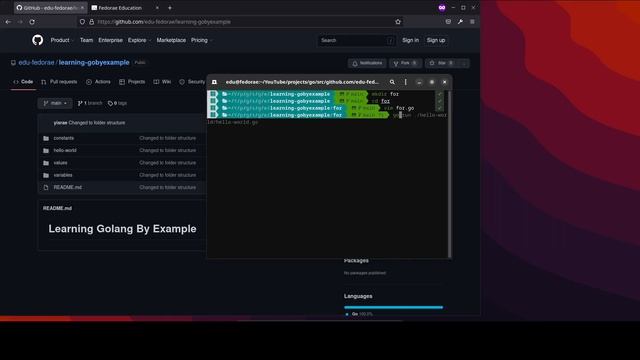Click the new tab icon in terminal header

(214, 82)
